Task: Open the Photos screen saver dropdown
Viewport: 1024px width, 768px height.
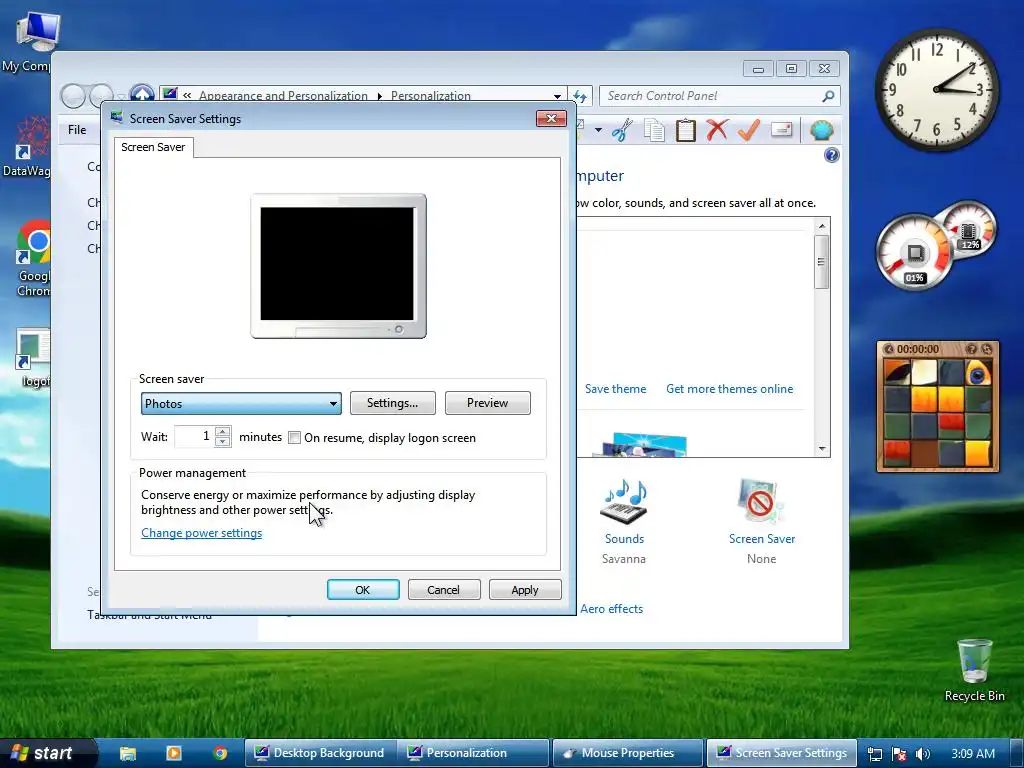Action: (x=241, y=404)
